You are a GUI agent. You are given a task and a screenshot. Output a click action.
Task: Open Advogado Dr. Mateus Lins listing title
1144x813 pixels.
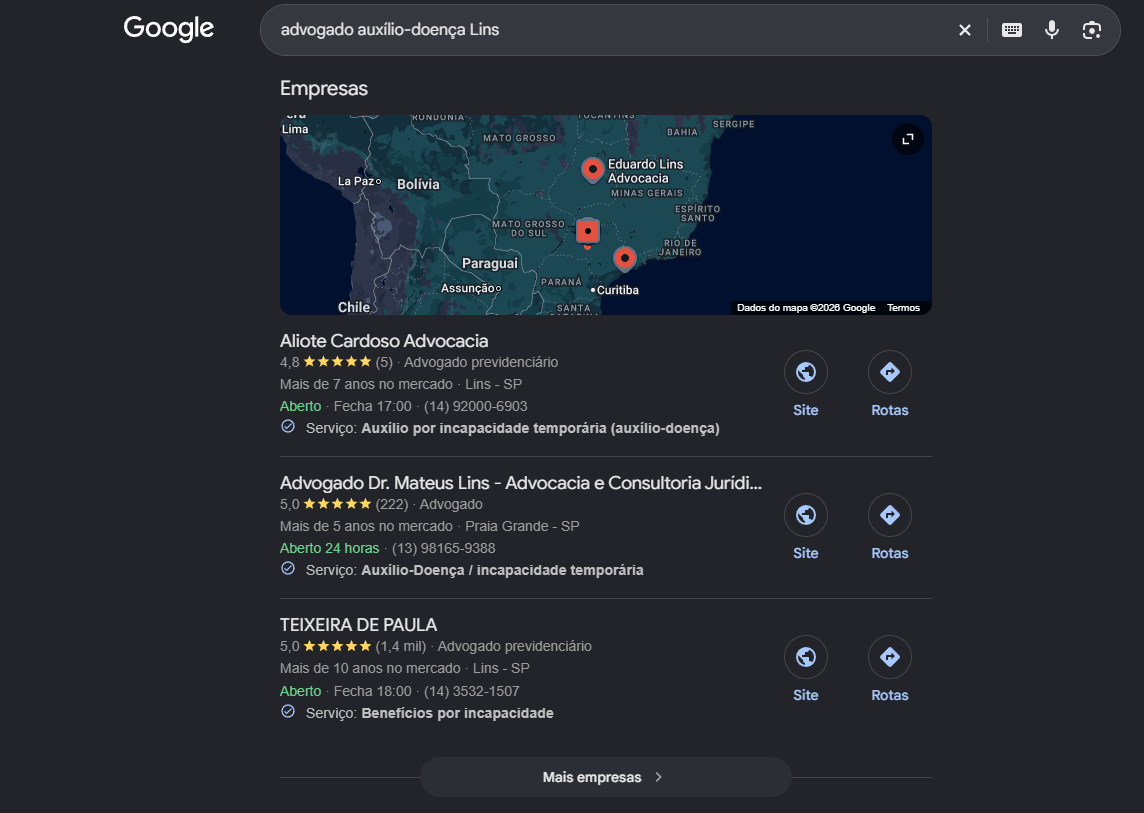pyautogui.click(x=521, y=483)
